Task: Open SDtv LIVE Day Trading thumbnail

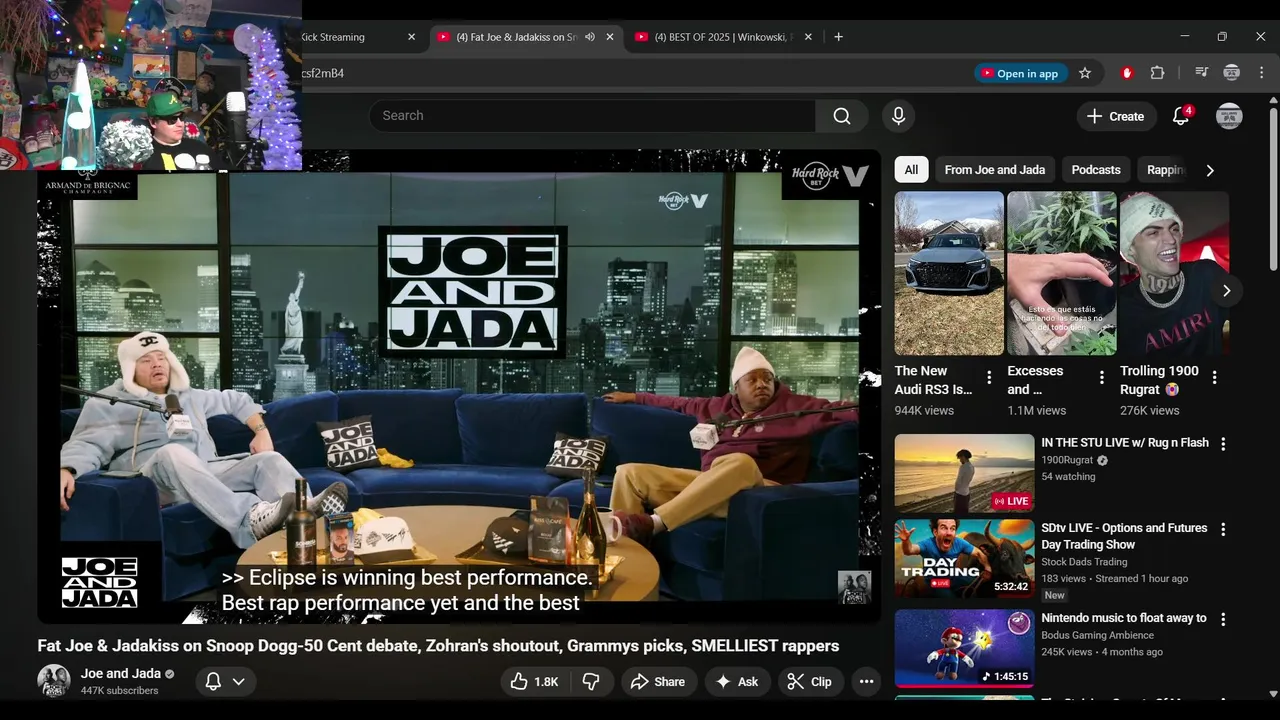Action: pyautogui.click(x=965, y=559)
